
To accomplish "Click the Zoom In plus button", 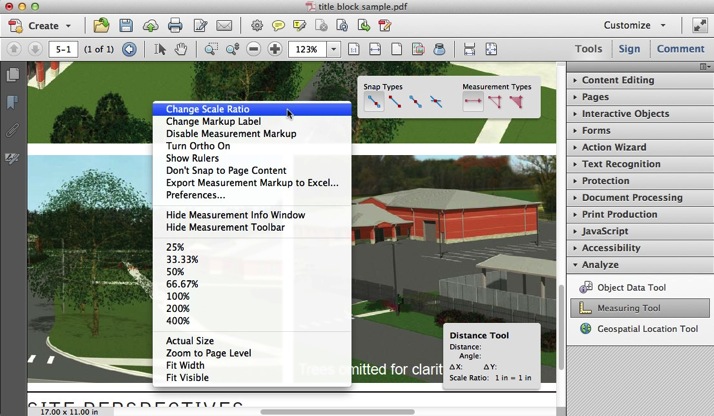I will click(x=275, y=49).
